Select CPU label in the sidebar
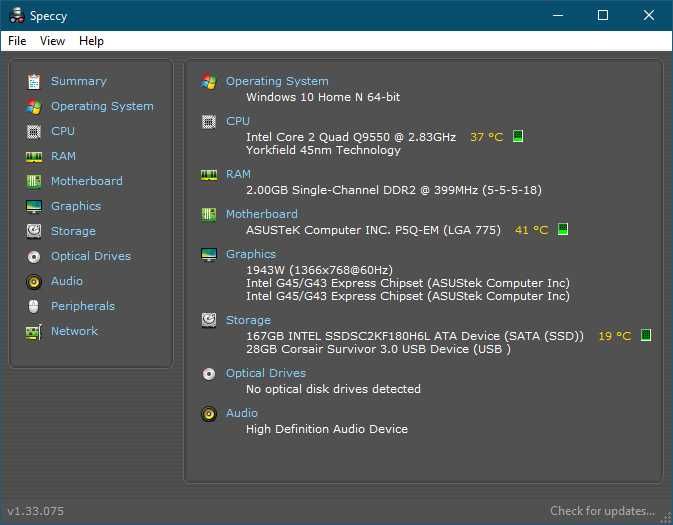 (63, 131)
